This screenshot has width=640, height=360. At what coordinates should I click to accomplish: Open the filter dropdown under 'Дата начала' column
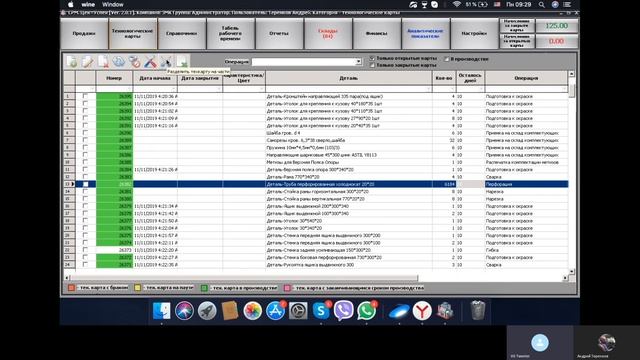(174, 89)
